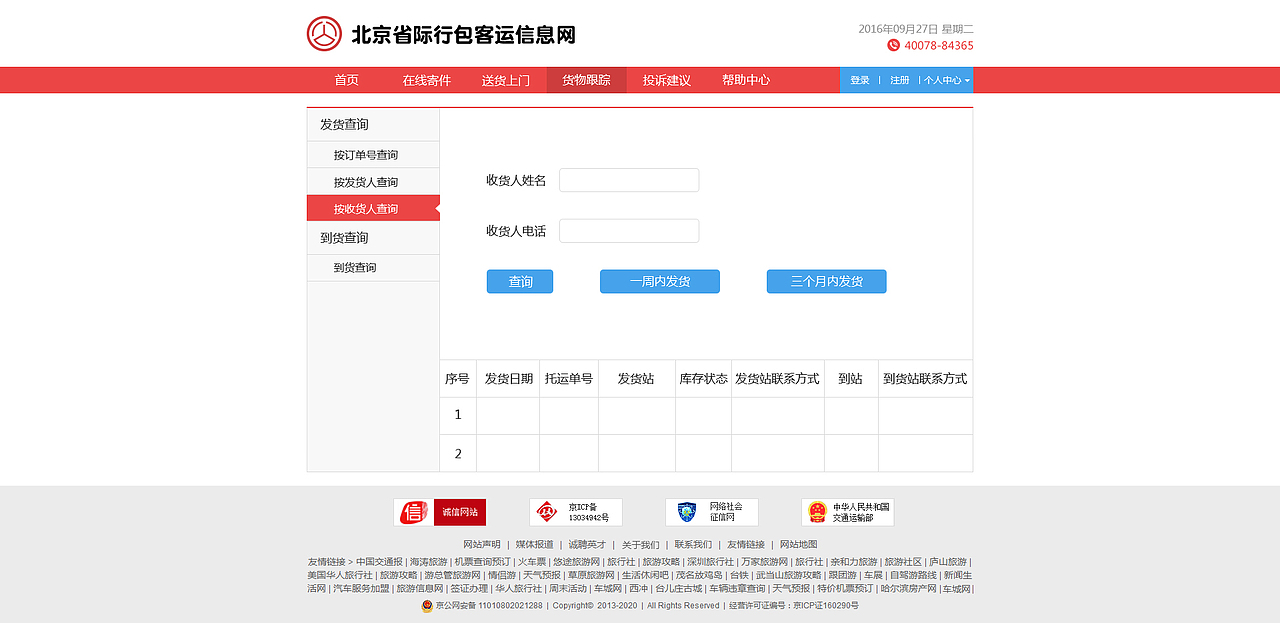The width and height of the screenshot is (1280, 623).
Task: Click the 一周内发货 button
Action: click(659, 281)
